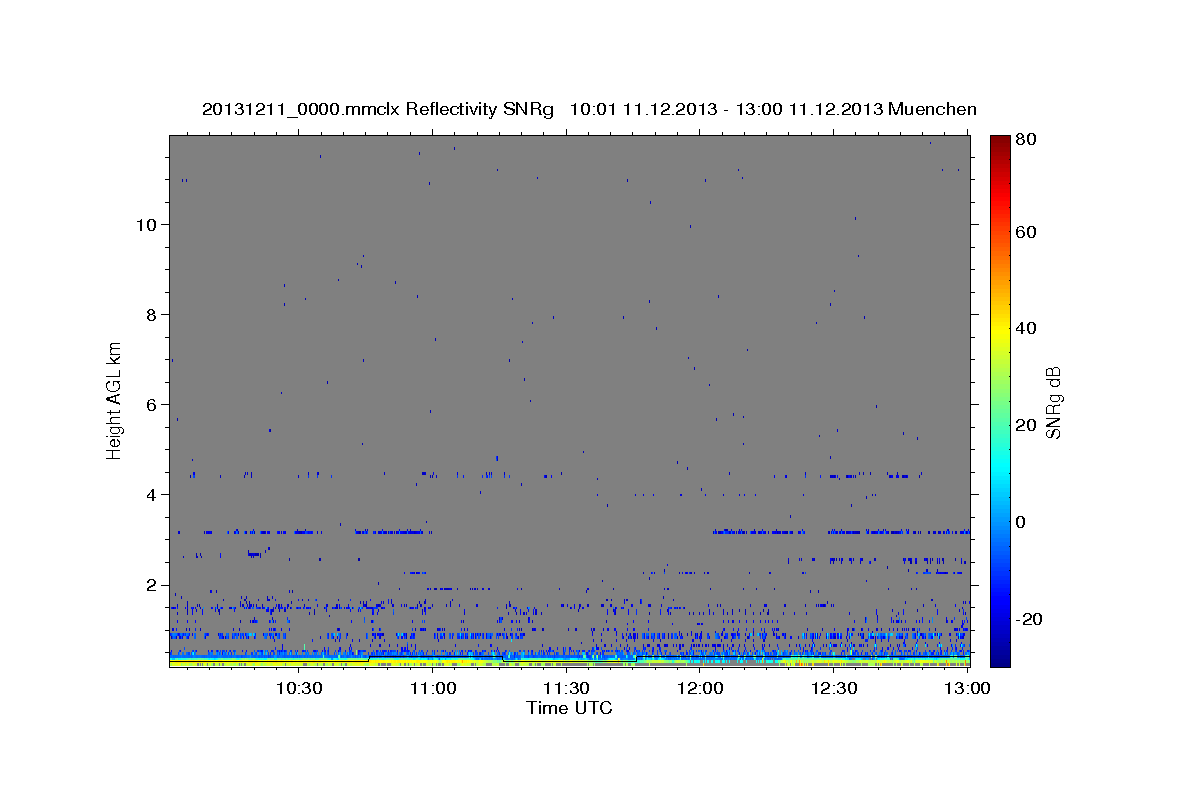Click the height tick label '6'
The height and width of the screenshot is (800, 1200).
(152, 404)
